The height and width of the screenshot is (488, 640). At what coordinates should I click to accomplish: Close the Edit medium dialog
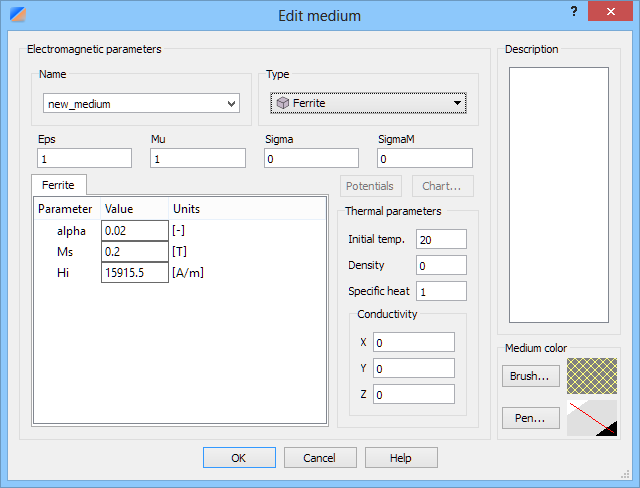click(610, 11)
